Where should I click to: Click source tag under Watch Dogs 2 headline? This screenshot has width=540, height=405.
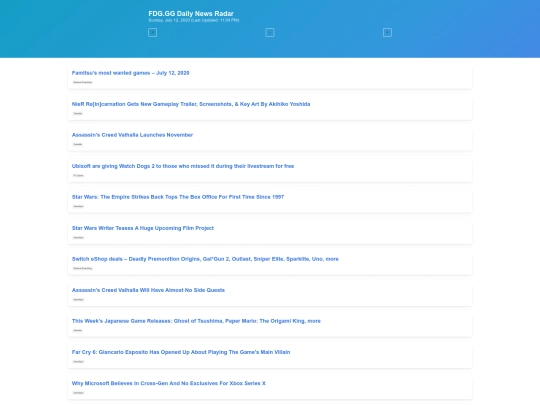tap(78, 175)
